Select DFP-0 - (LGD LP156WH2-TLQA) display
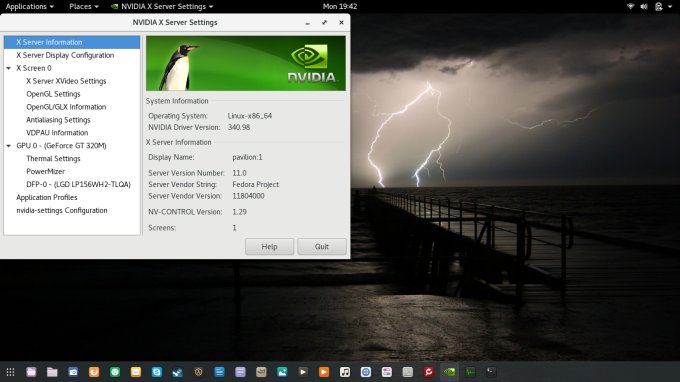This screenshot has height=382, width=680. tap(78, 184)
